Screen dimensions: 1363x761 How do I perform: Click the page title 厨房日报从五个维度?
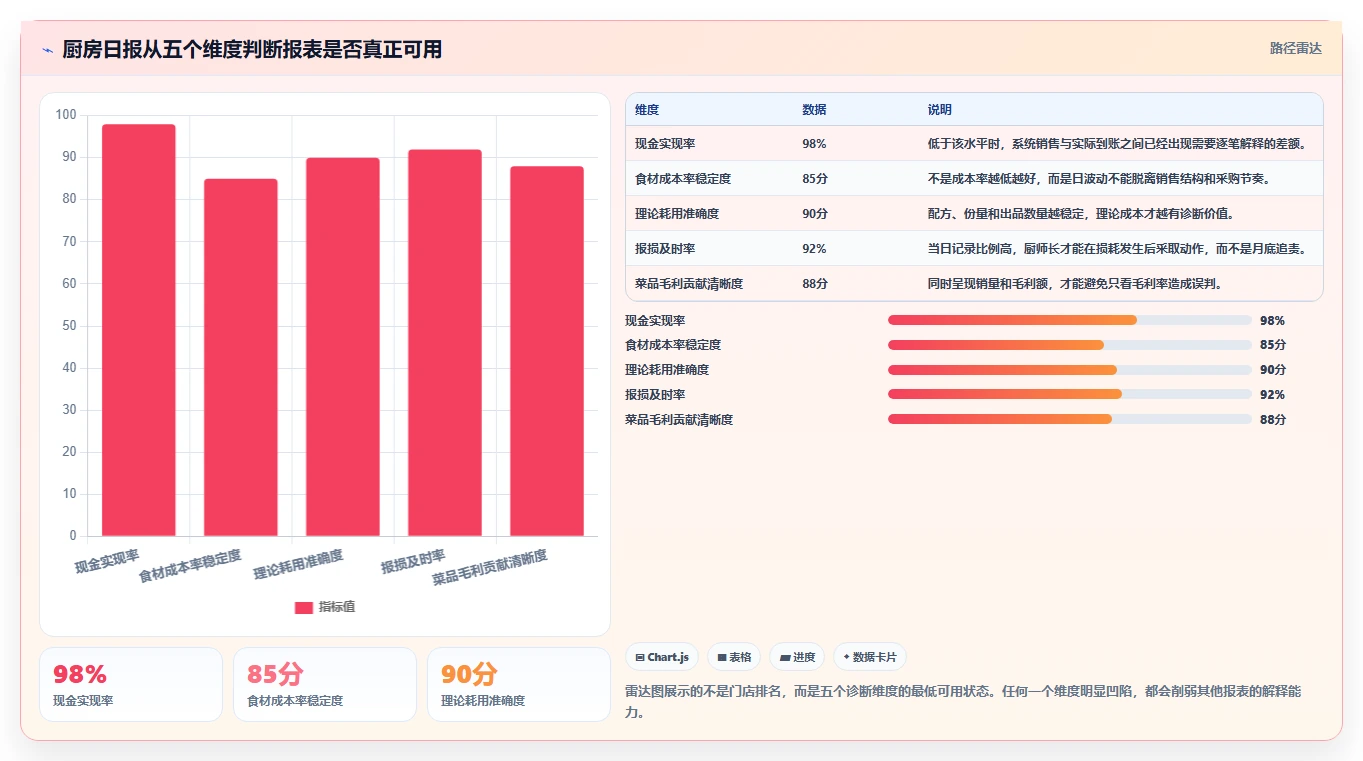tap(252, 50)
